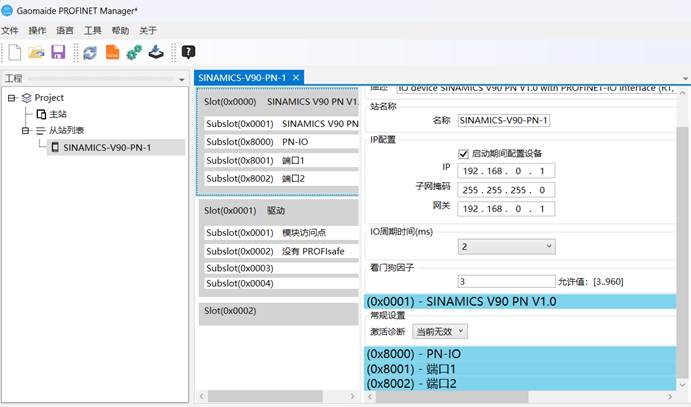Select Slot(0x0000) SINAMICS V90 PN header
The height and width of the screenshot is (407, 691).
(279, 101)
